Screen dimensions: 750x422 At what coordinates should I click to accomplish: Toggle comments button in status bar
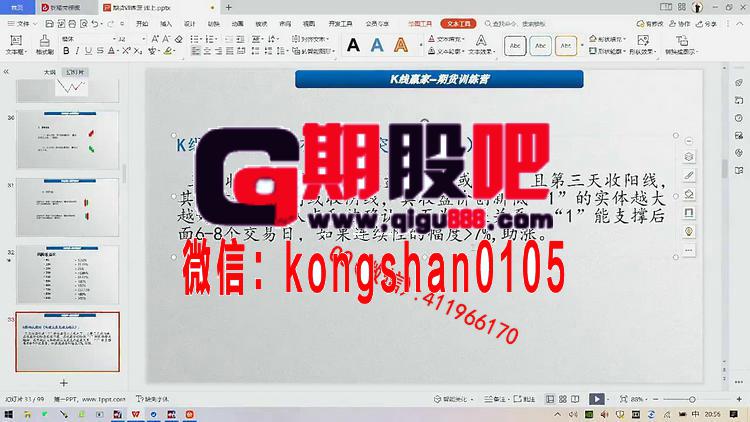[x=525, y=399]
